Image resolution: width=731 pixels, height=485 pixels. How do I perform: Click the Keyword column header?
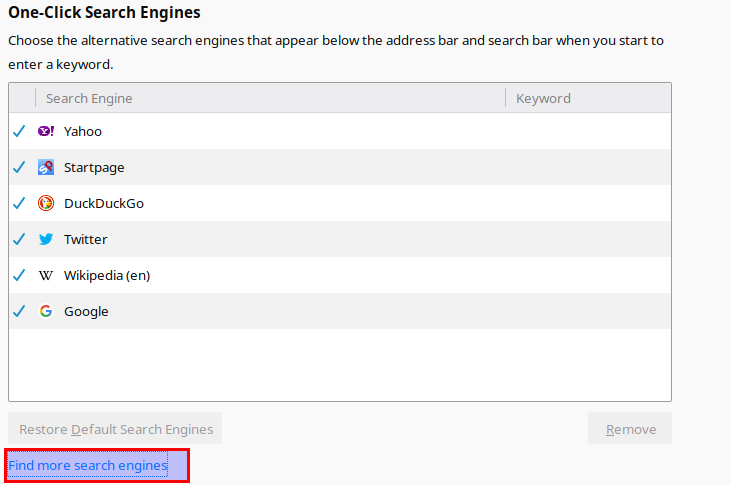(x=588, y=98)
